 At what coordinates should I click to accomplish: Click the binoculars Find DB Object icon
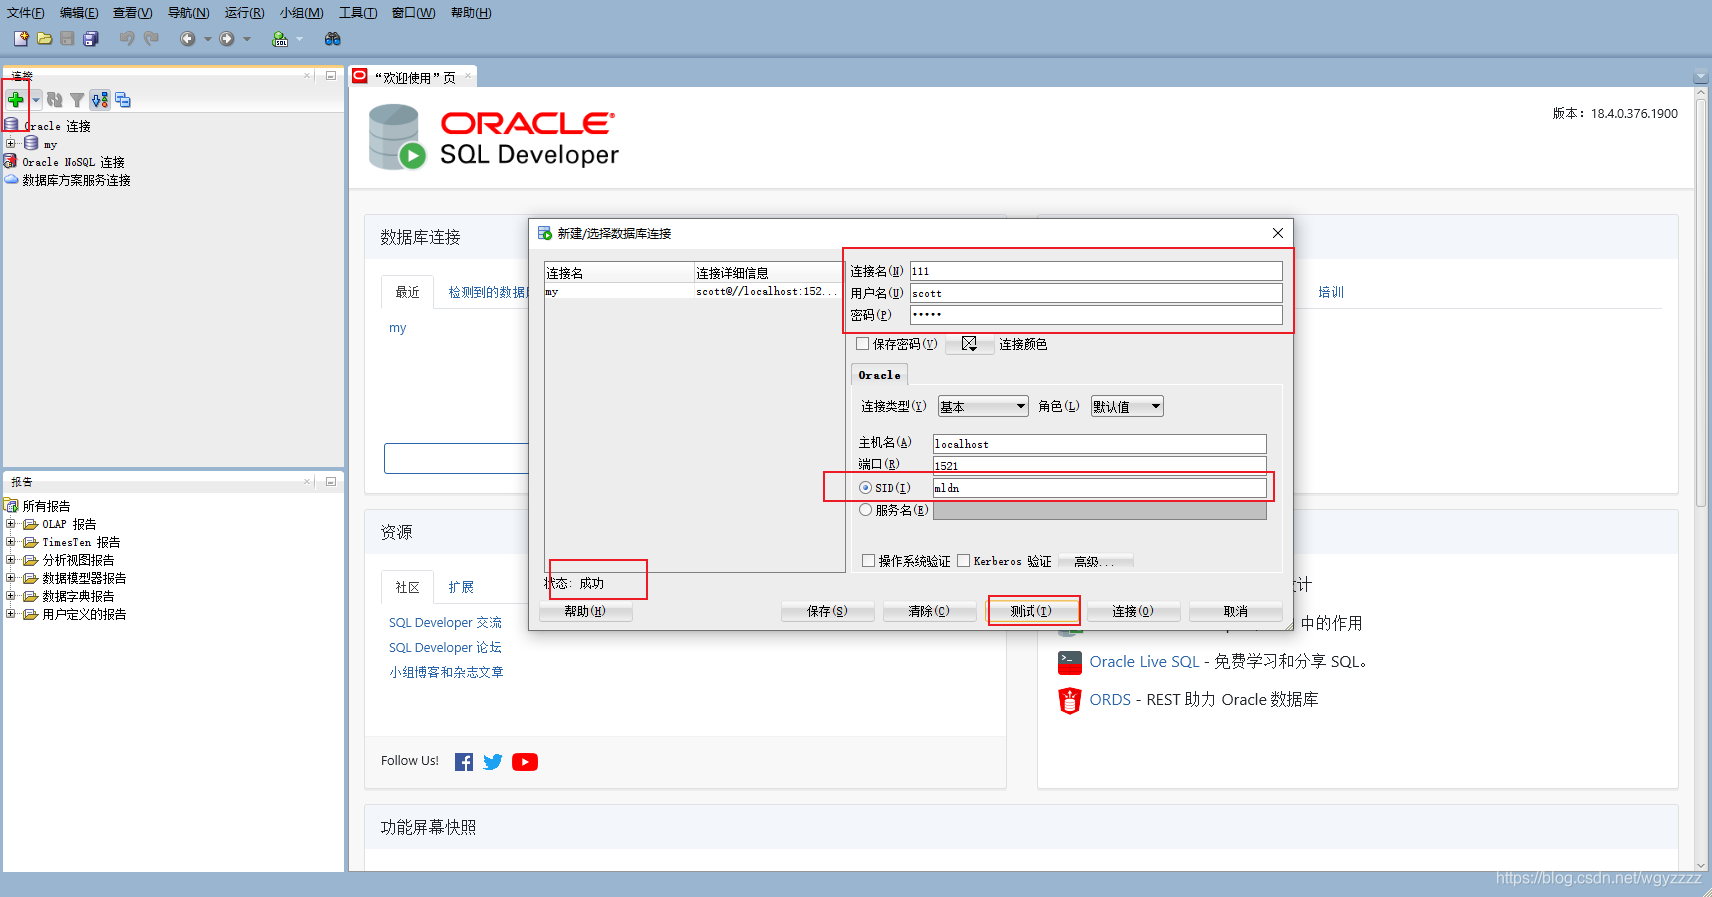333,38
